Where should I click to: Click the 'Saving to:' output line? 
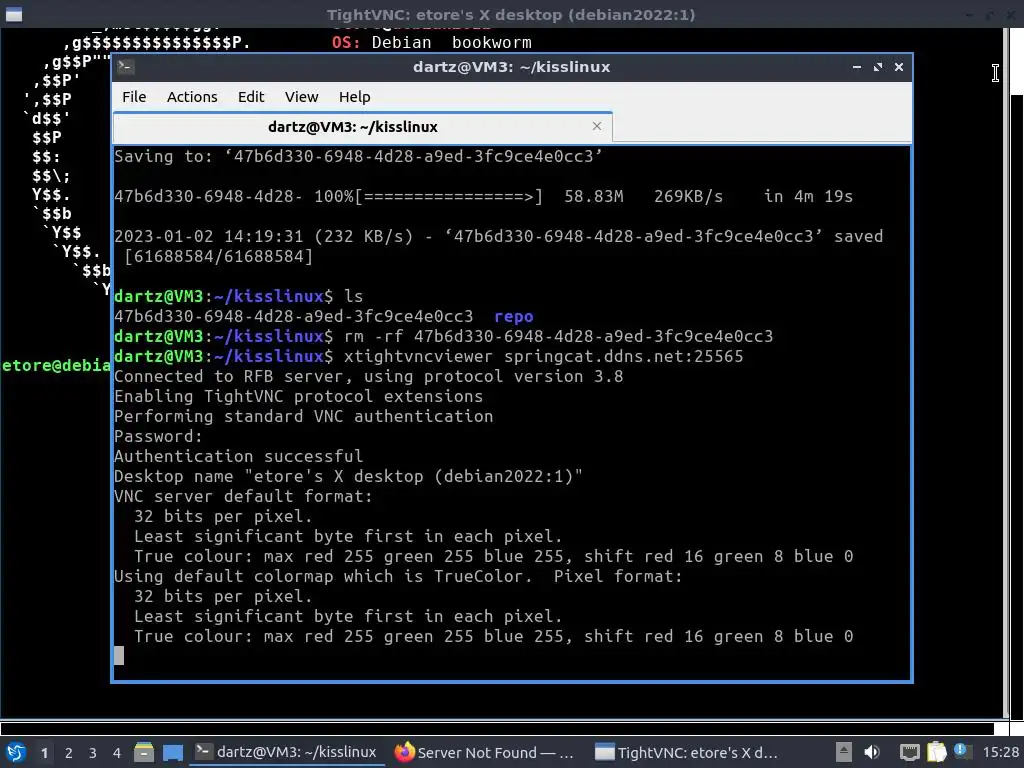(358, 157)
